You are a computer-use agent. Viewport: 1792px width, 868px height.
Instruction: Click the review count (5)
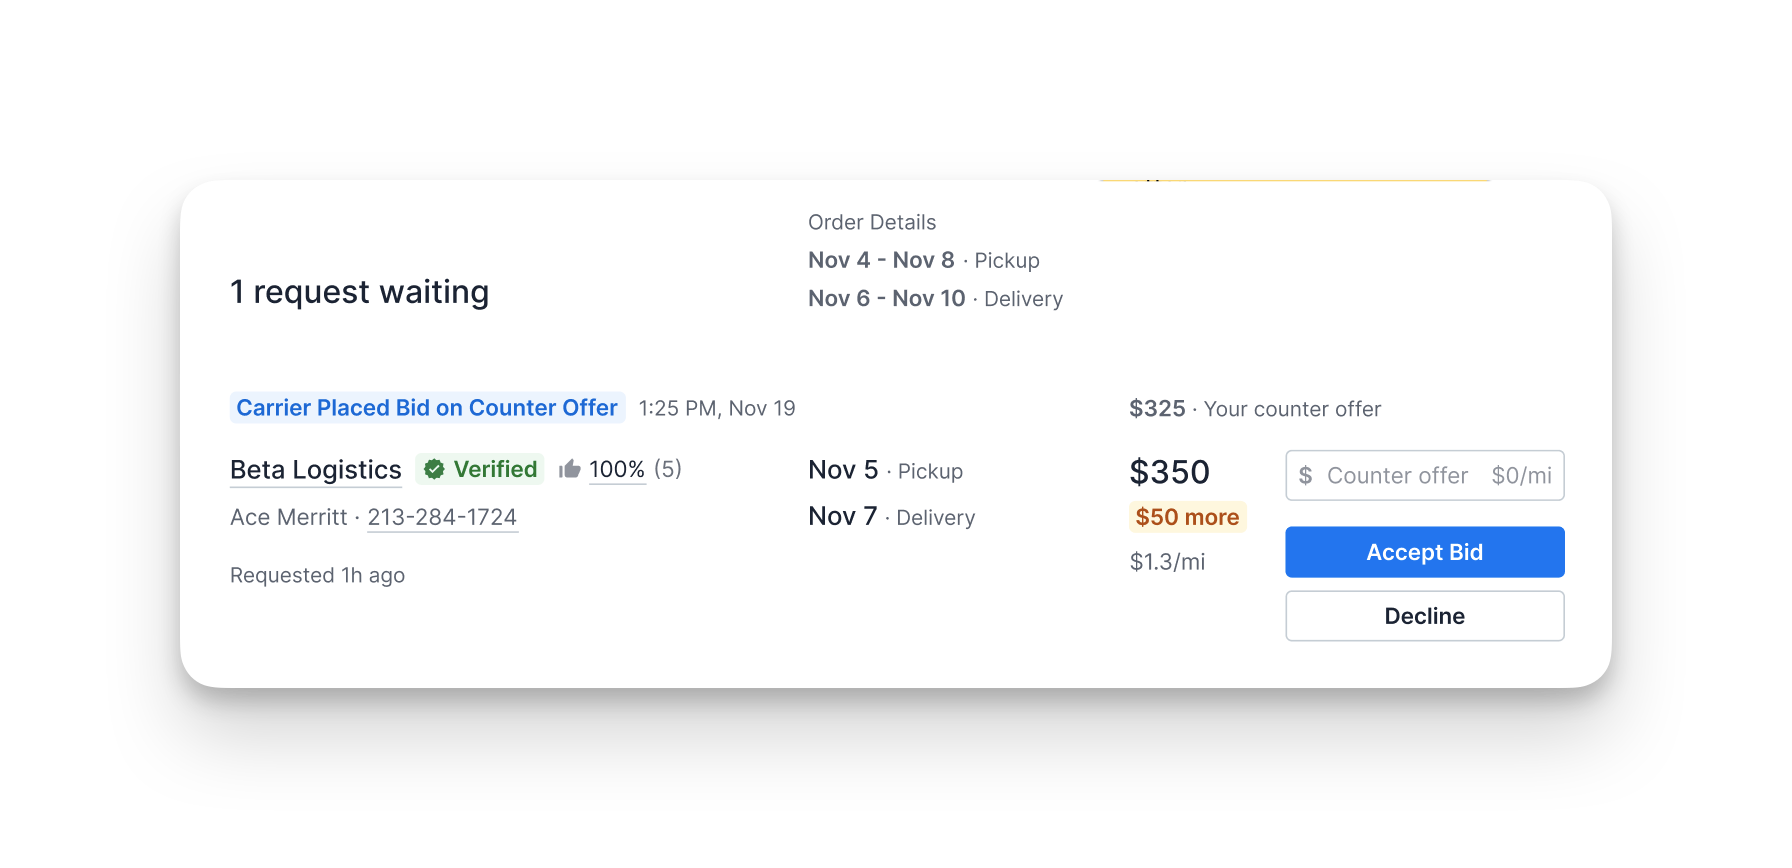tap(668, 469)
